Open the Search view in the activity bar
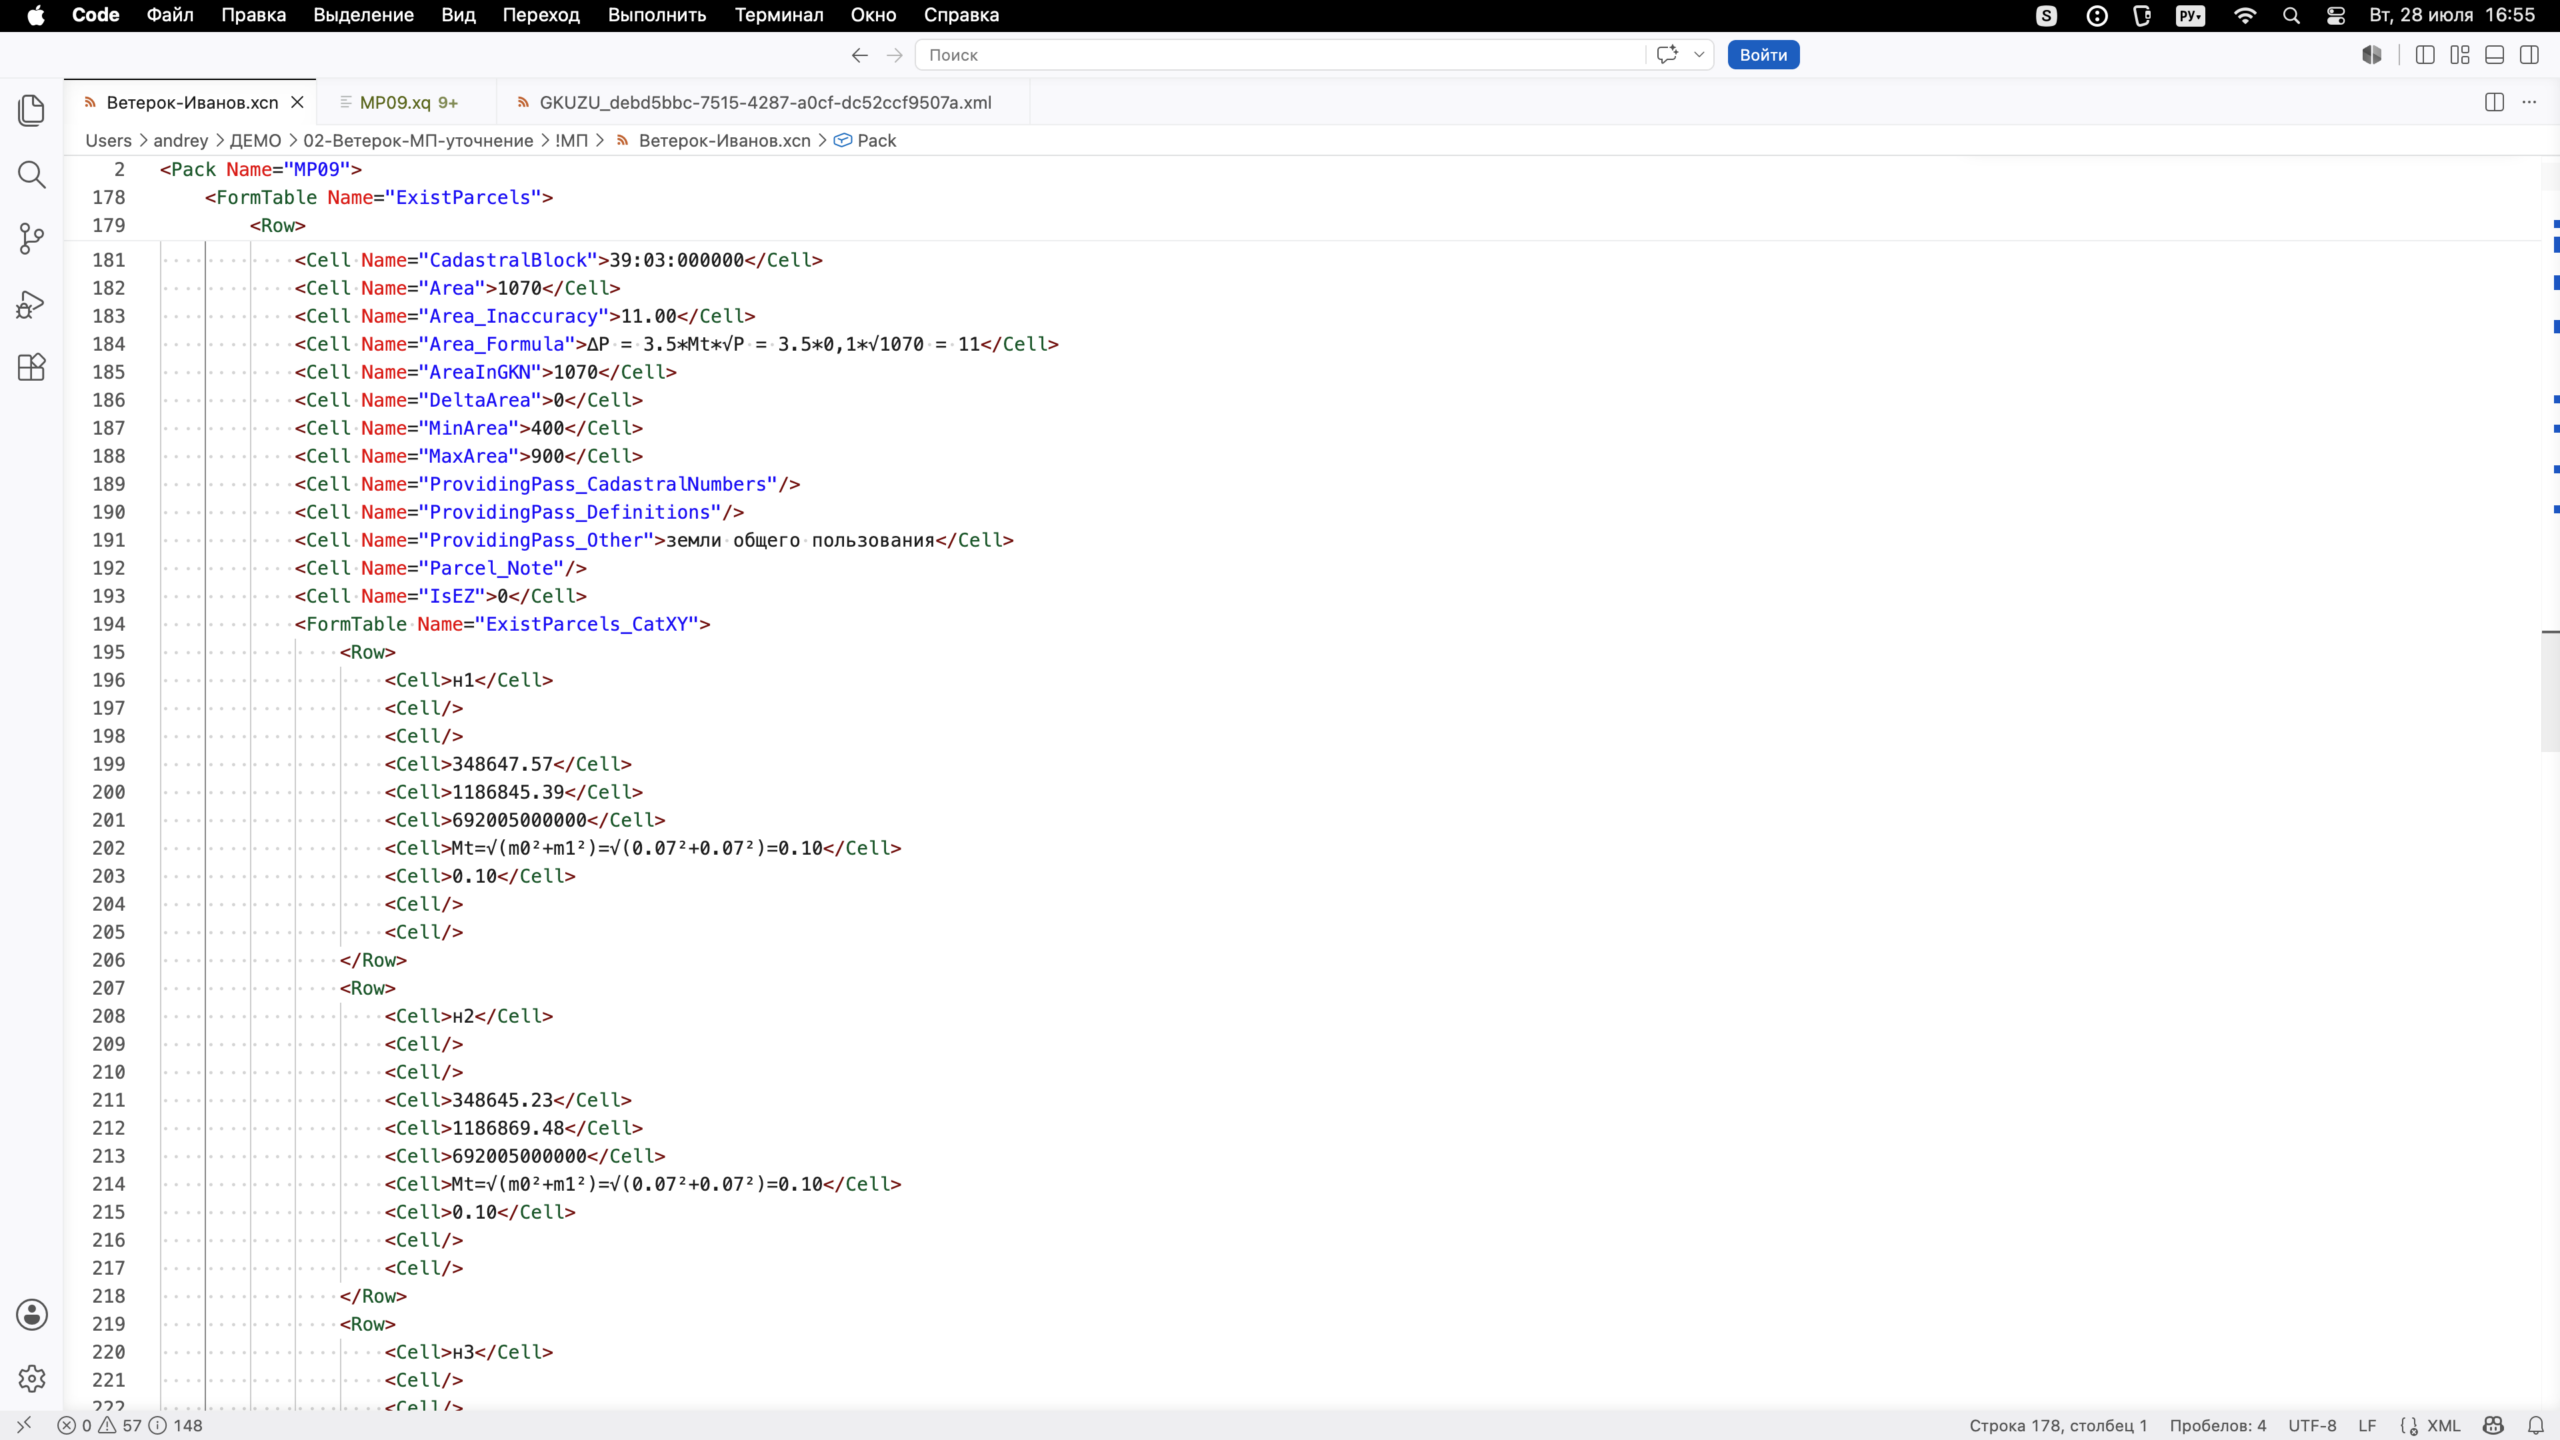Viewport: 2560px width, 1440px height. click(x=32, y=175)
